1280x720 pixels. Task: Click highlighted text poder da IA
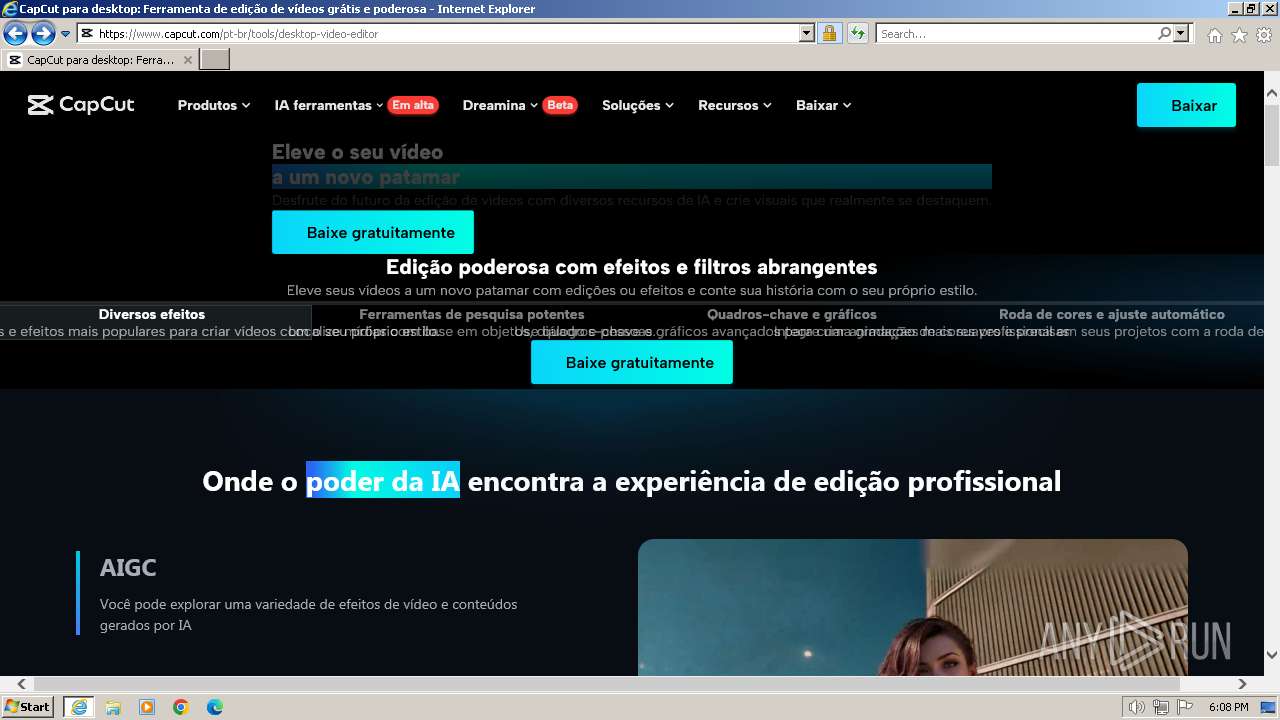coord(383,481)
